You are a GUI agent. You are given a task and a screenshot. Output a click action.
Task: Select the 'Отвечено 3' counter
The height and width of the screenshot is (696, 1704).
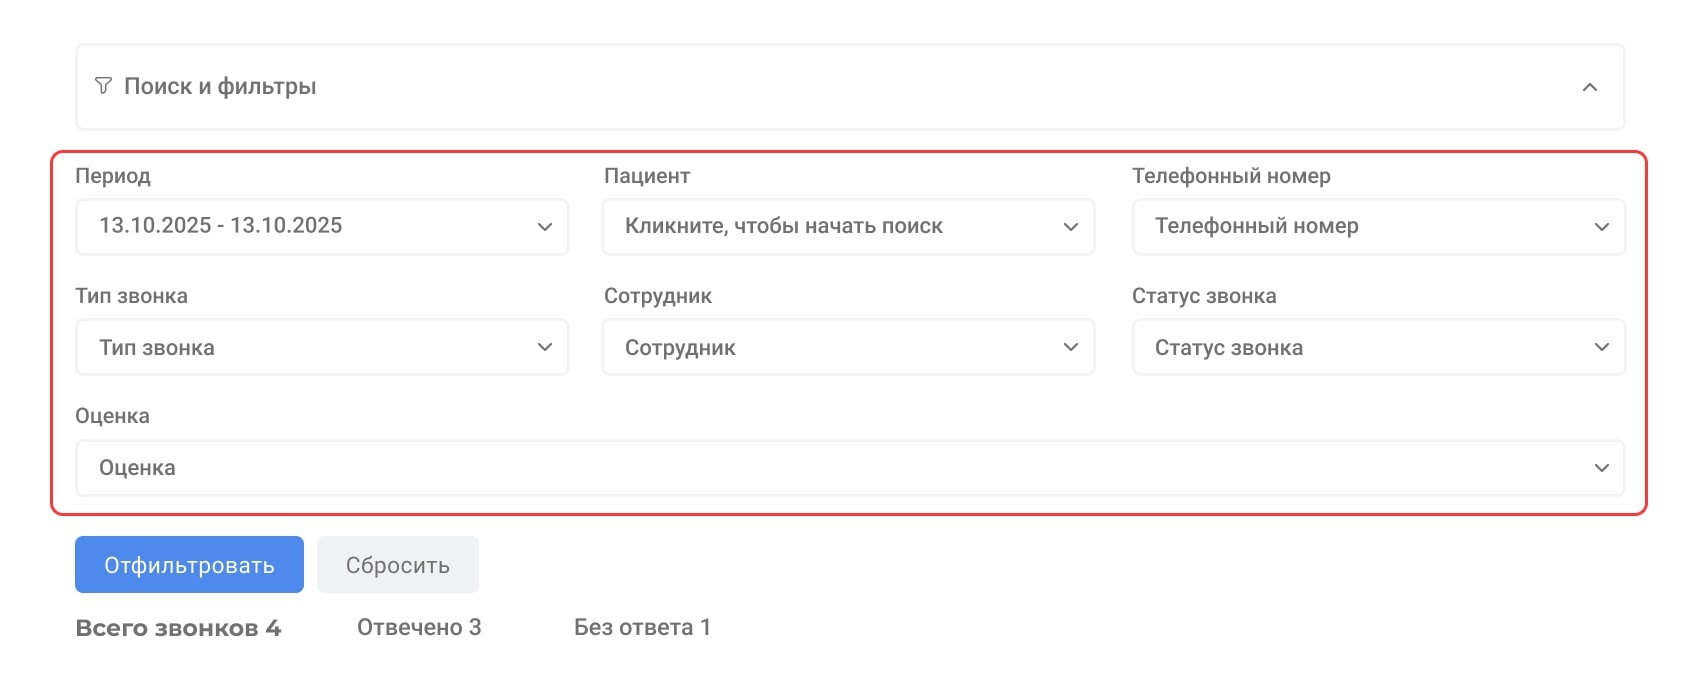pos(419,627)
